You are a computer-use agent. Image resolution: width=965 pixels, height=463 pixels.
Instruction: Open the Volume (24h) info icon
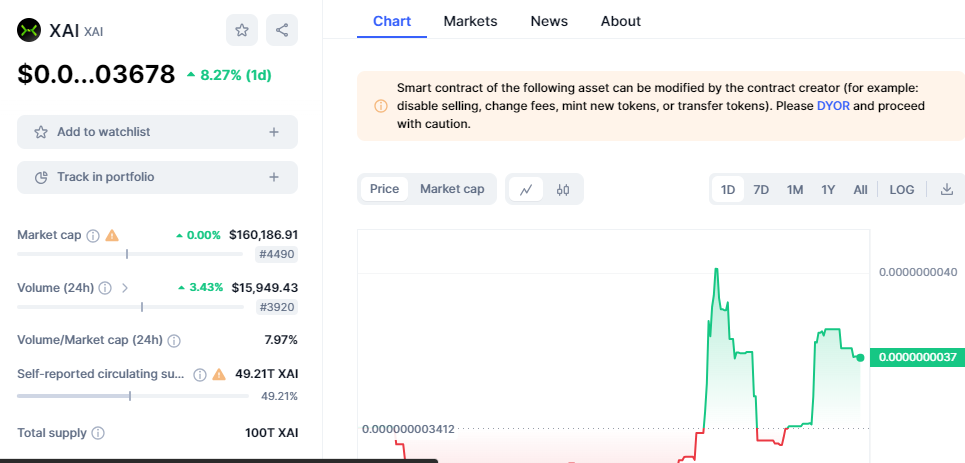(x=105, y=288)
